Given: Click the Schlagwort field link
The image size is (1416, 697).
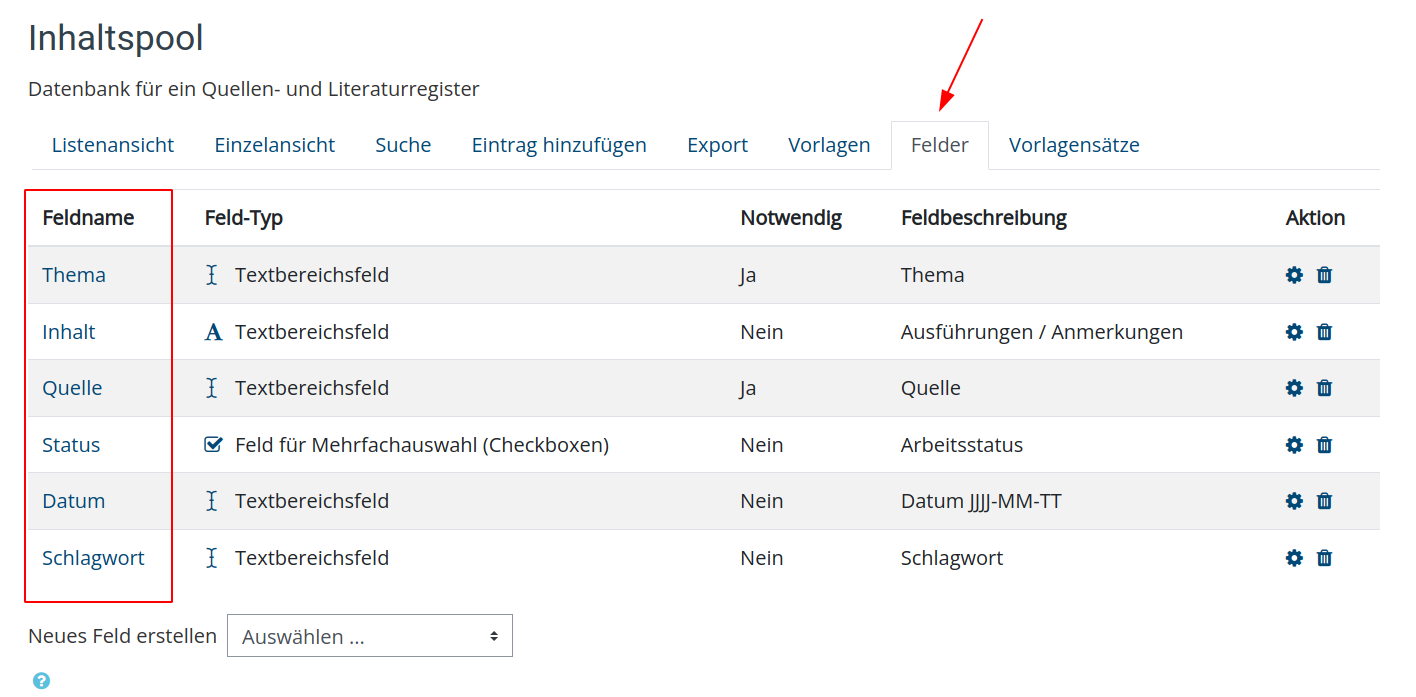Looking at the screenshot, I should click(x=93, y=558).
